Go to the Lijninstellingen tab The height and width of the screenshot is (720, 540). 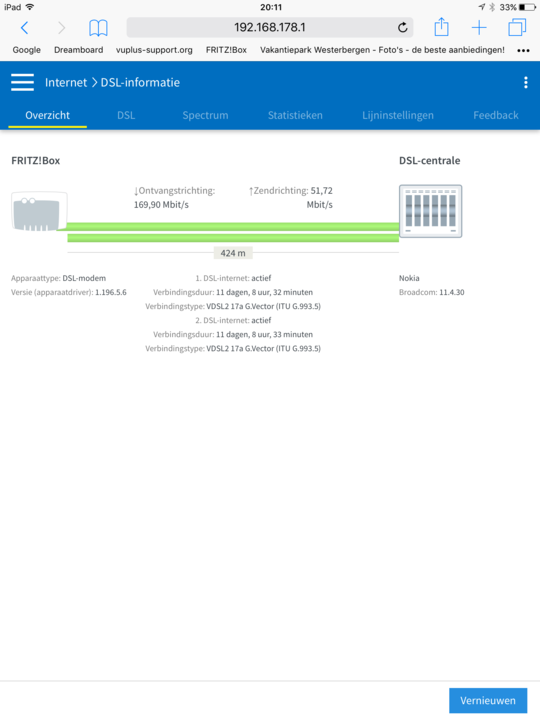click(x=398, y=115)
